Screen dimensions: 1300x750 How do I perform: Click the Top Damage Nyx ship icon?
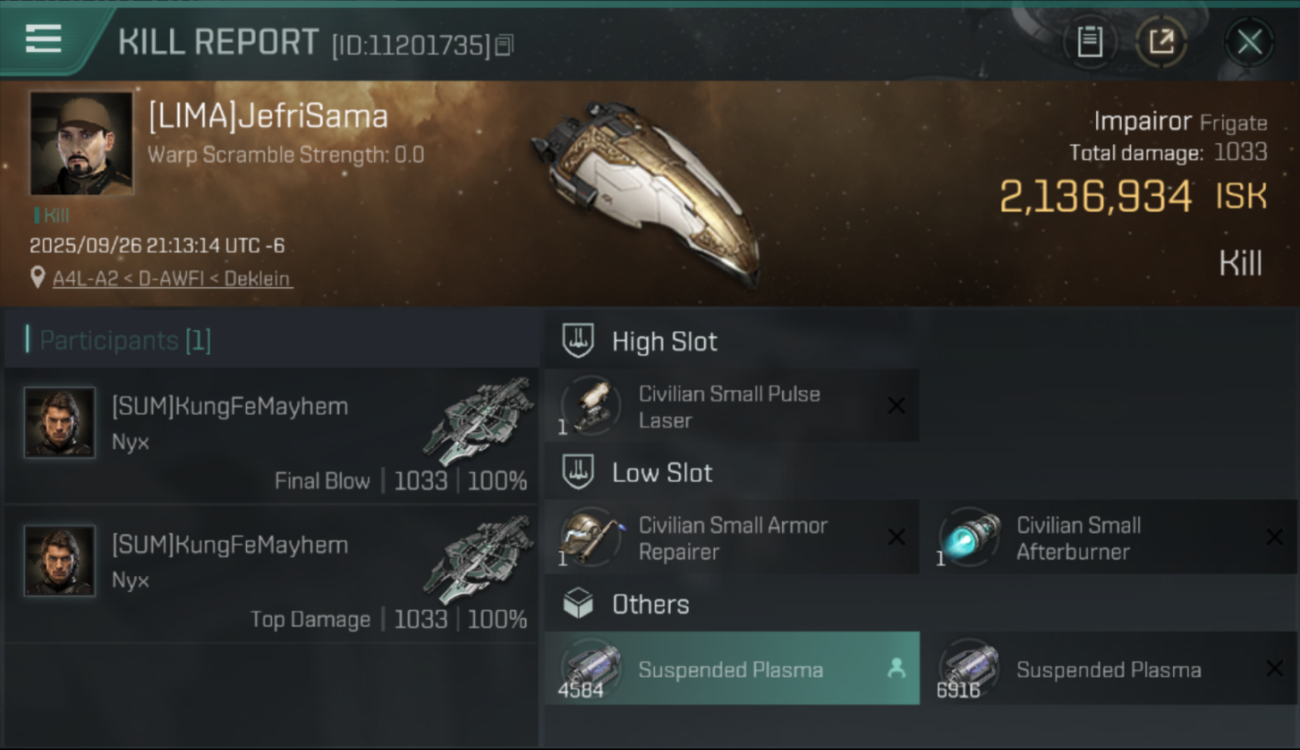pos(478,558)
